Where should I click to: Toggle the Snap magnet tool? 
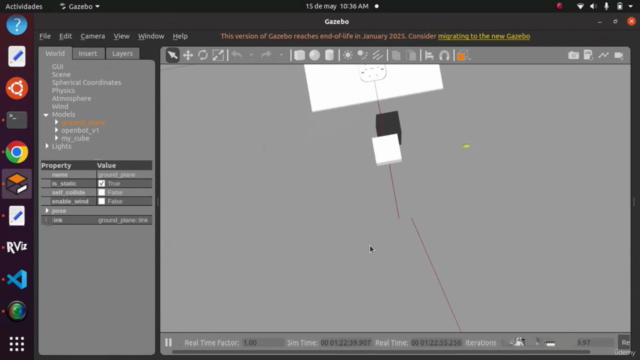click(444, 55)
